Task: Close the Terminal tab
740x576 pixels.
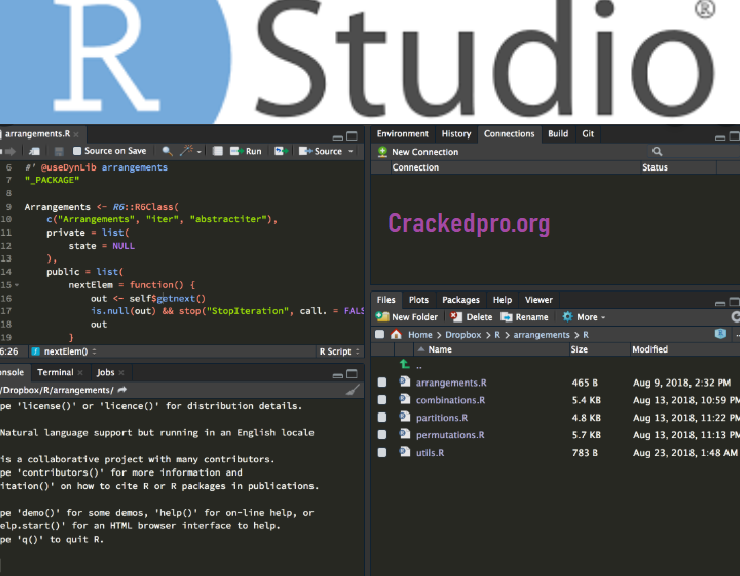Action: pyautogui.click(x=80, y=373)
